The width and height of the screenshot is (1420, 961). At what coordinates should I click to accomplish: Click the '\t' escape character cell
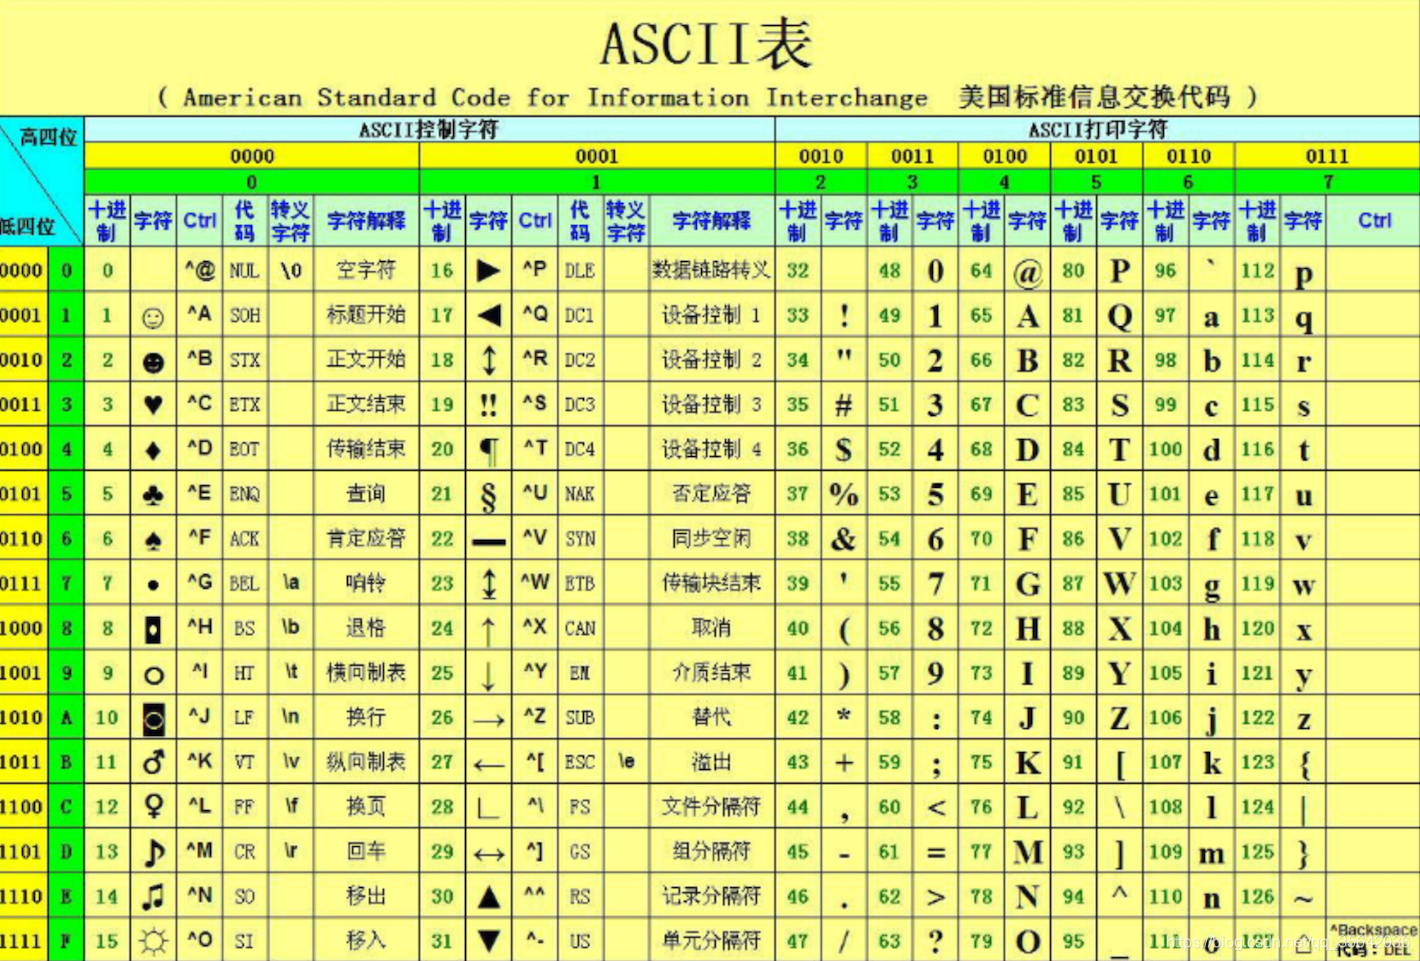(x=291, y=671)
